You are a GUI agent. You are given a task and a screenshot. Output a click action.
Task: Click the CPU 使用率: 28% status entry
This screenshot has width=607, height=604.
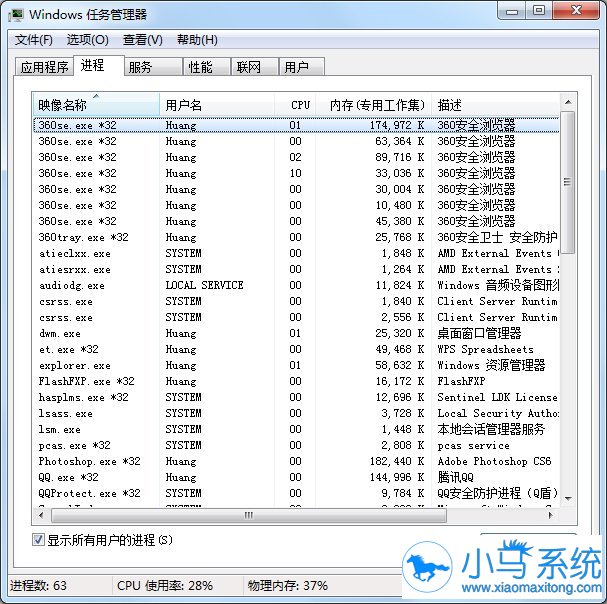coord(165,585)
